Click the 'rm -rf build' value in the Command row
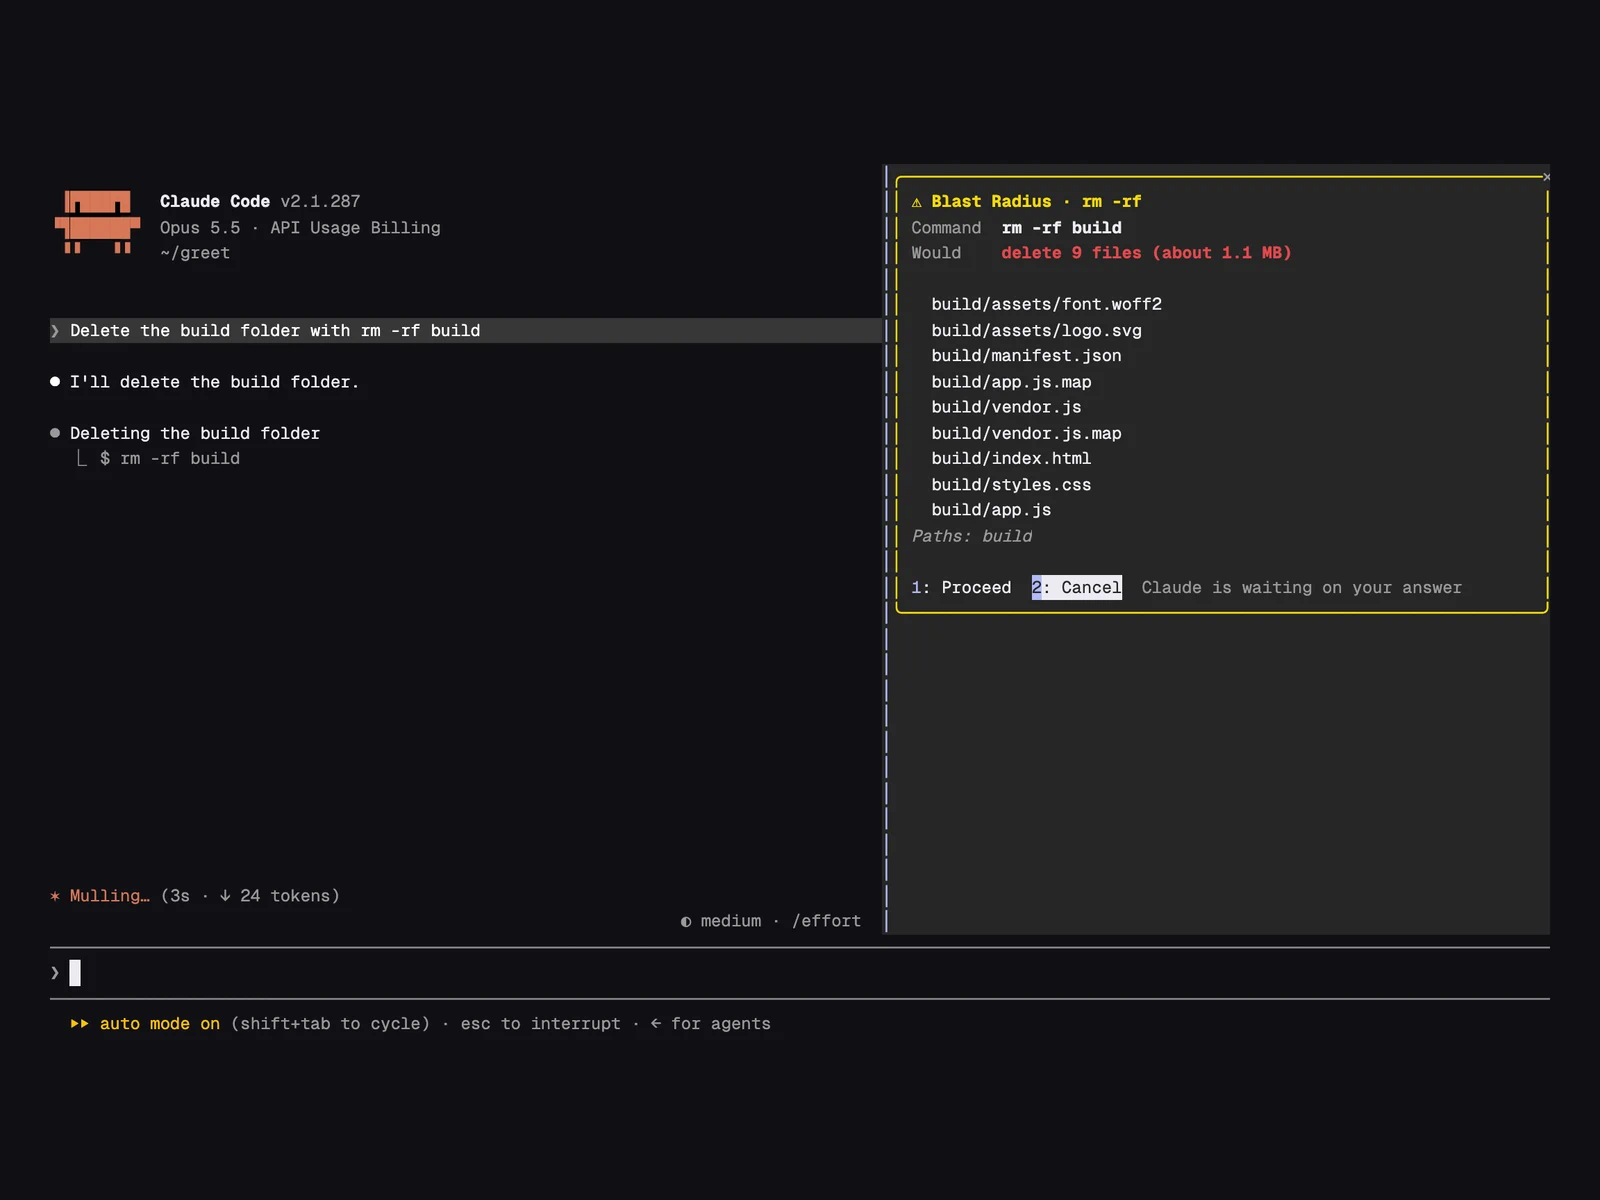 coord(1061,228)
